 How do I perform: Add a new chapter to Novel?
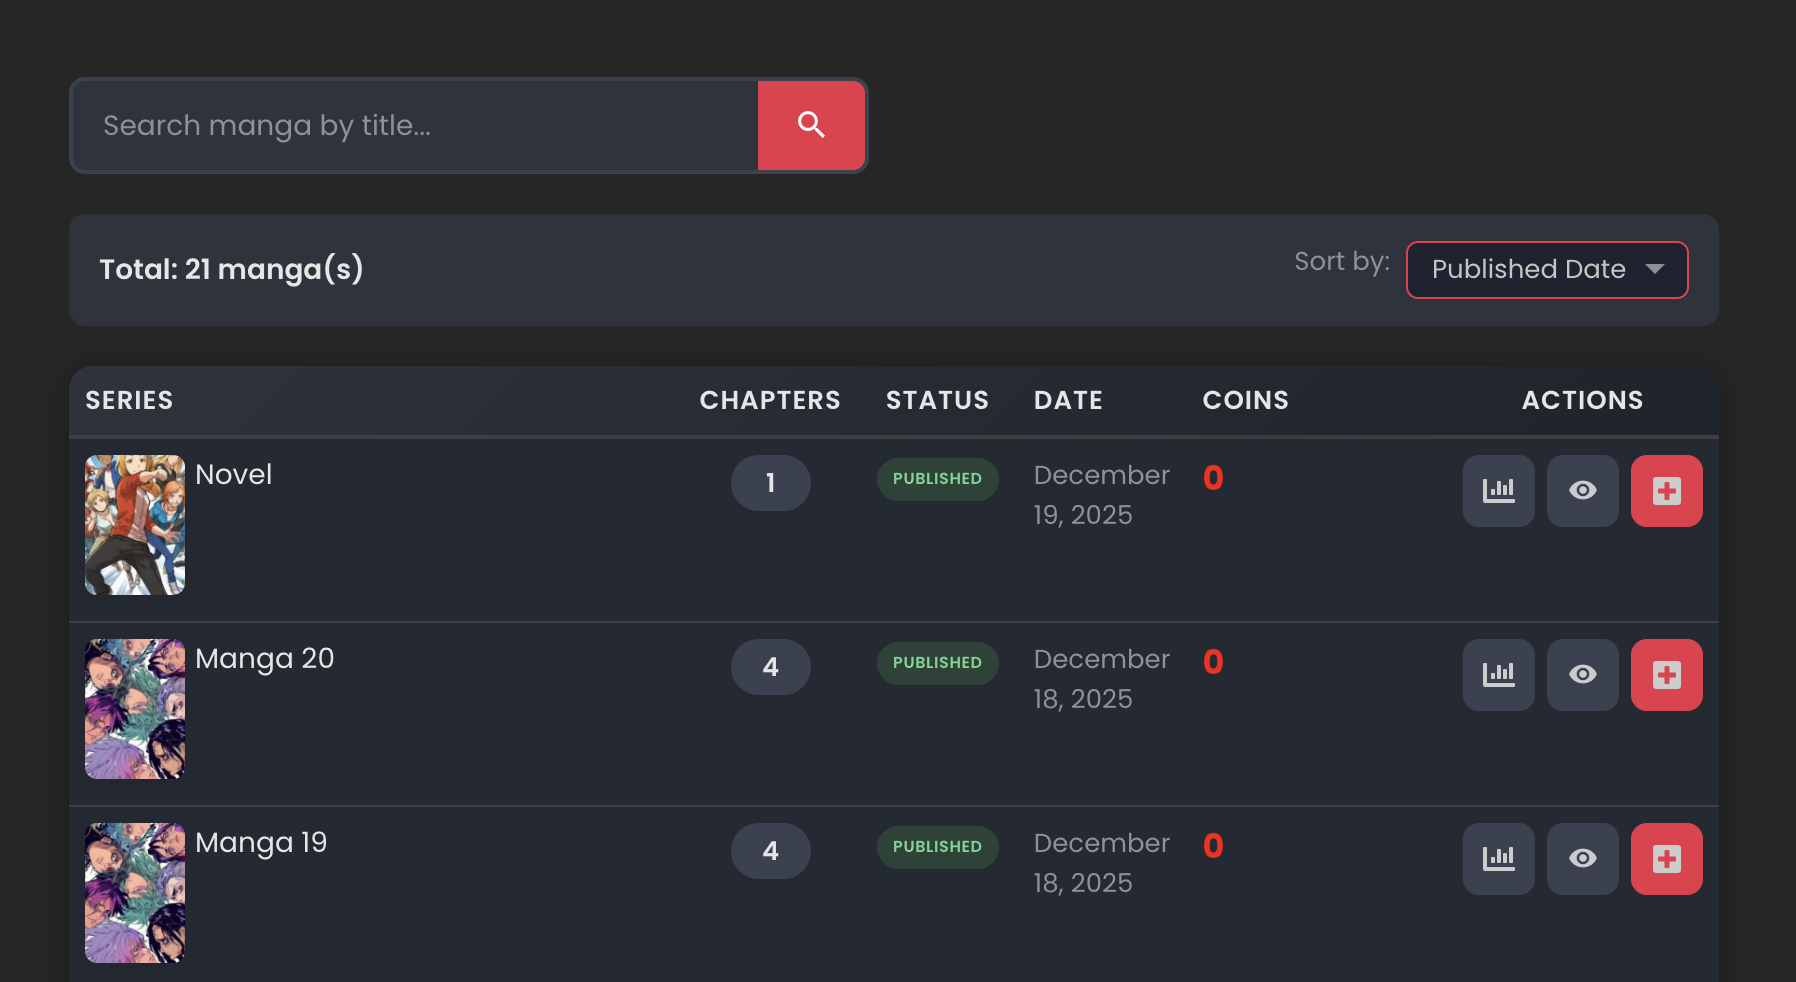click(1666, 490)
